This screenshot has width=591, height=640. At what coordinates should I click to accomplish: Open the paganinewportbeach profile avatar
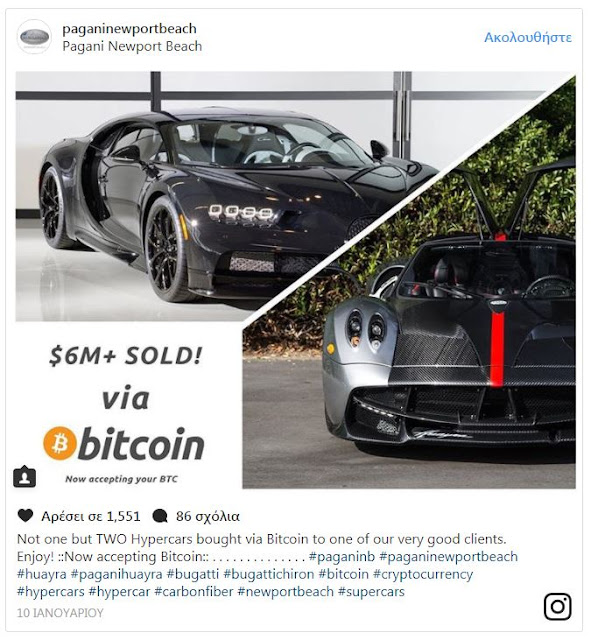[x=34, y=37]
